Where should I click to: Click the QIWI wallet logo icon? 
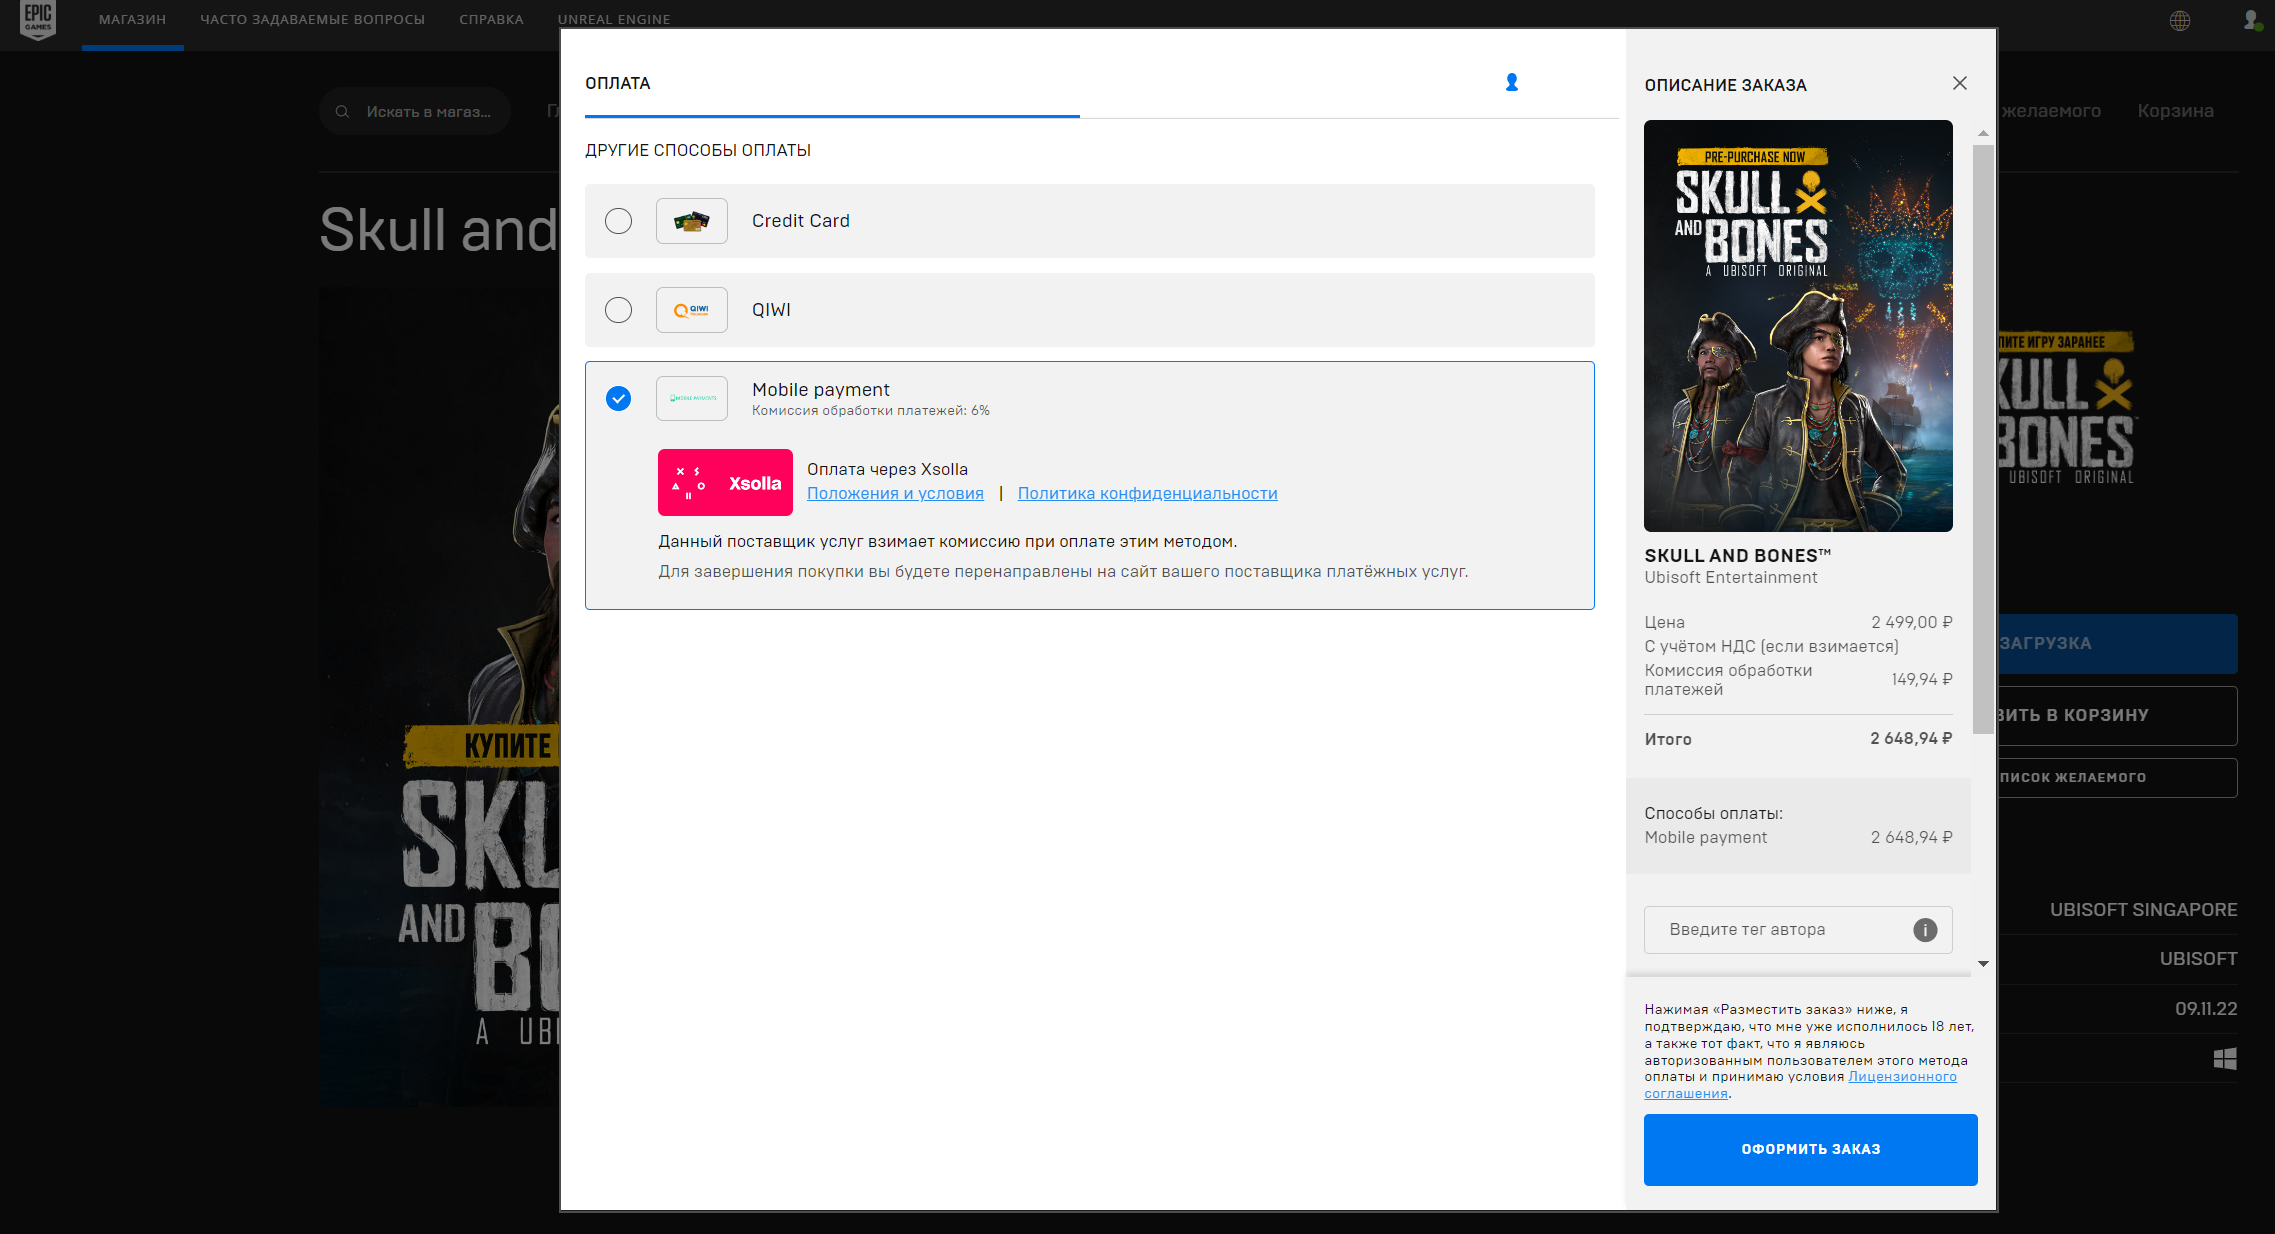point(691,310)
